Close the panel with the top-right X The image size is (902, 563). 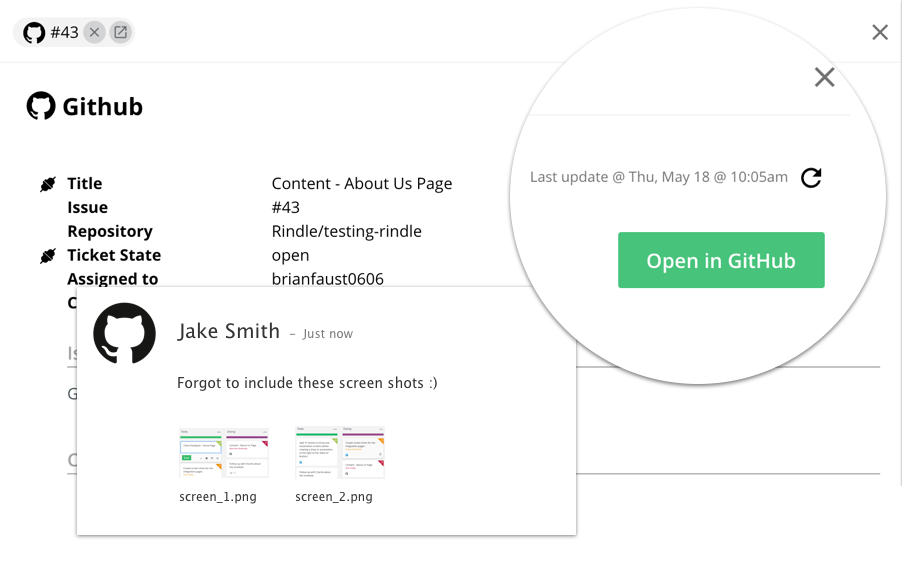coord(880,32)
